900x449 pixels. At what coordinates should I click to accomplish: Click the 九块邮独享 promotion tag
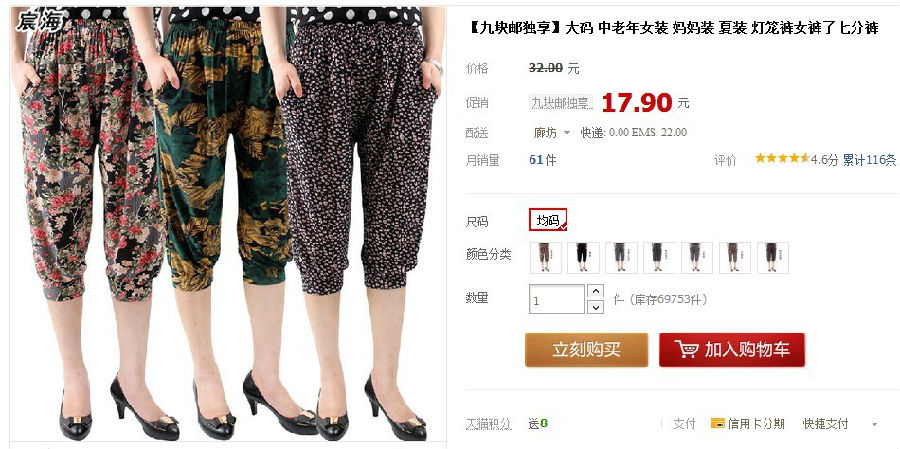[561, 103]
